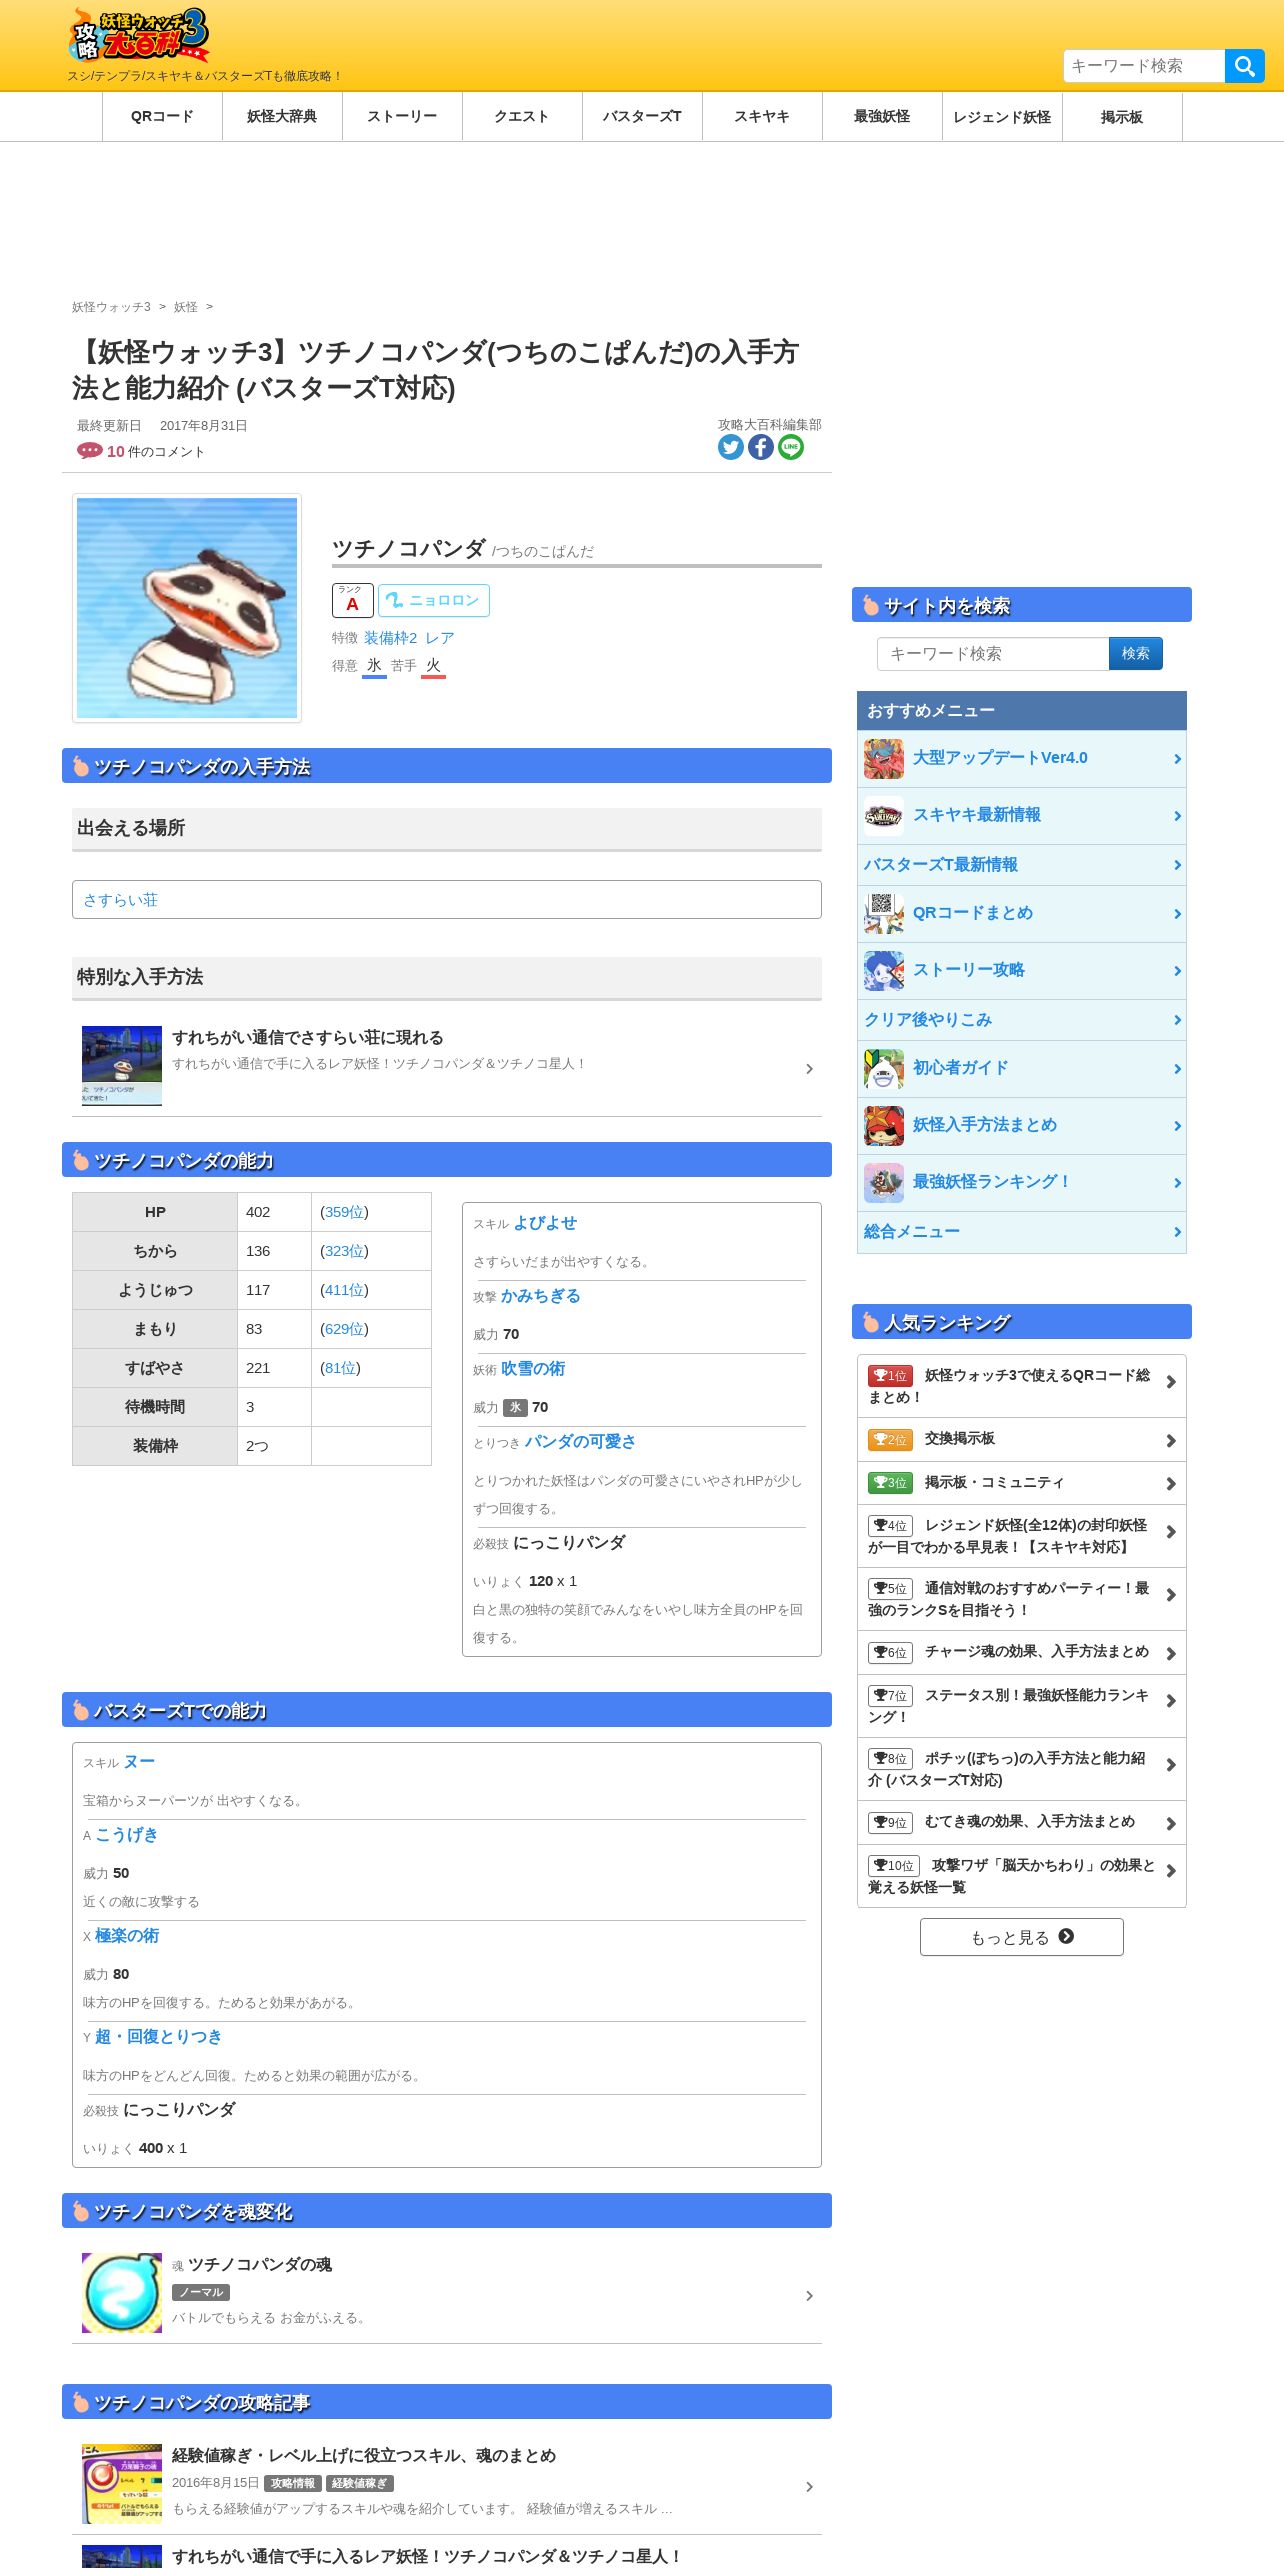Click the sidebar 検索 button
Screen dimensions: 1284x2568
(1136, 654)
